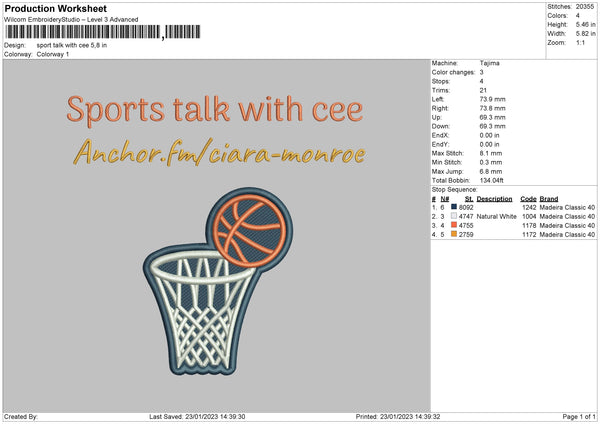Click the N# column header

click(445, 199)
